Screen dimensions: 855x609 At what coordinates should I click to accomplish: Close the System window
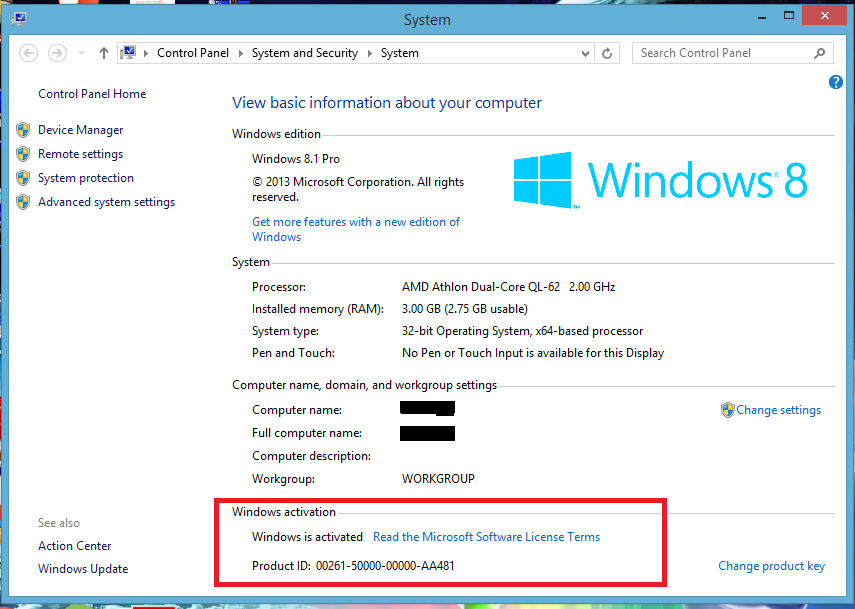(x=825, y=16)
